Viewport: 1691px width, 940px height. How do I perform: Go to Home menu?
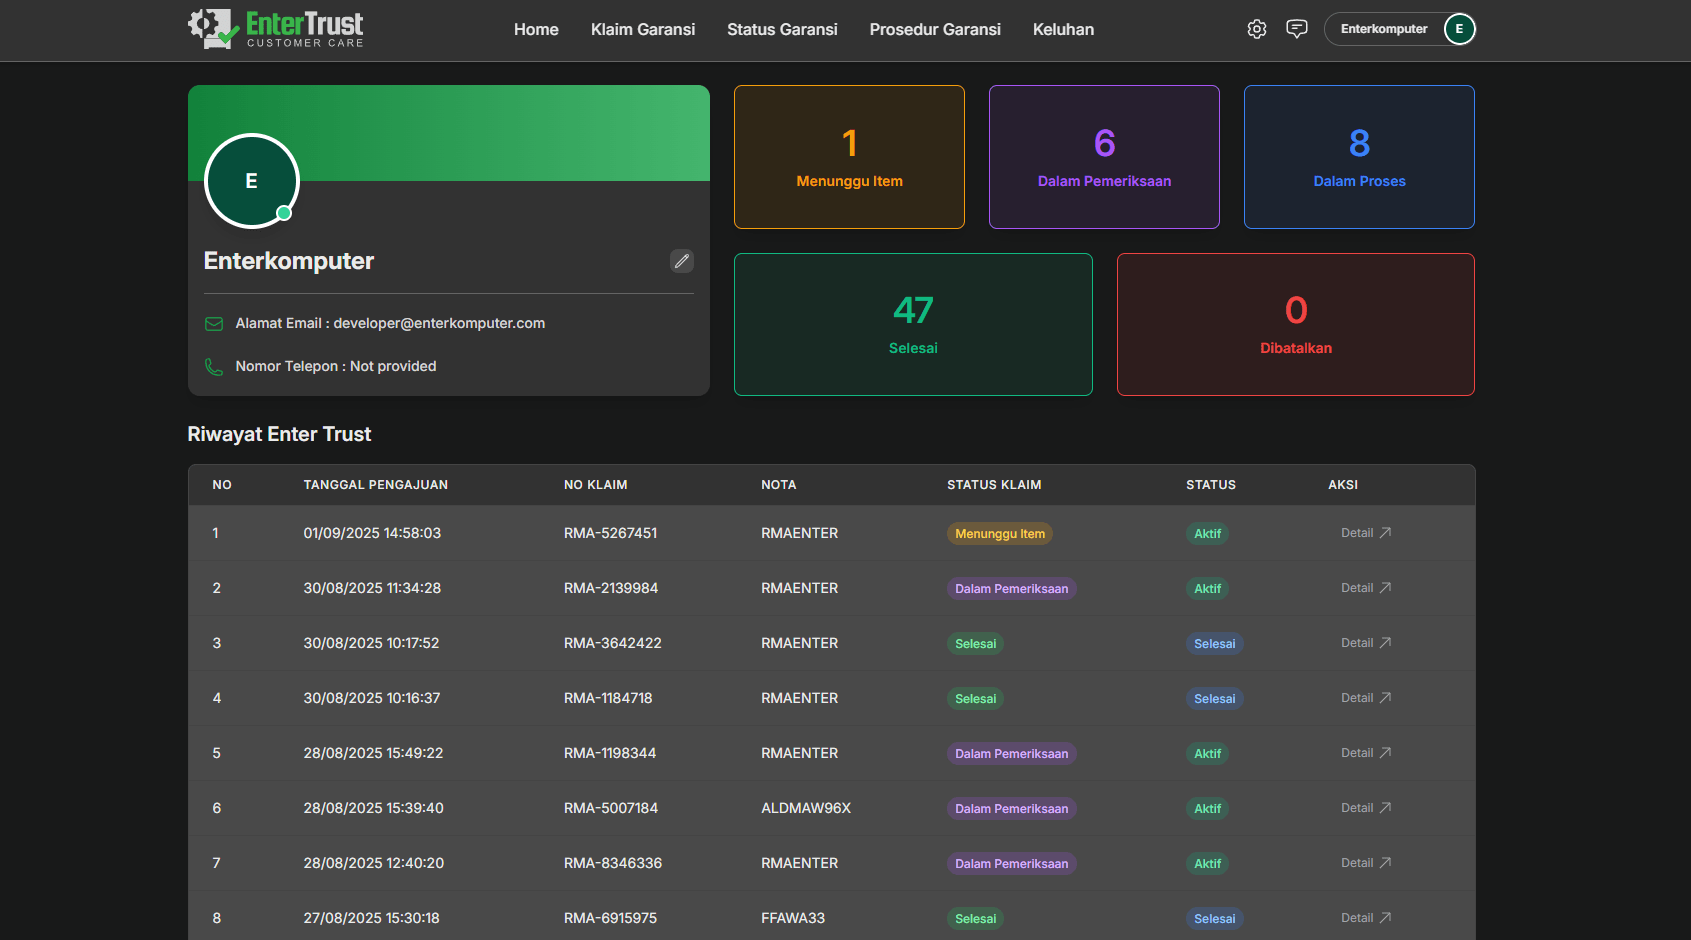(x=536, y=30)
